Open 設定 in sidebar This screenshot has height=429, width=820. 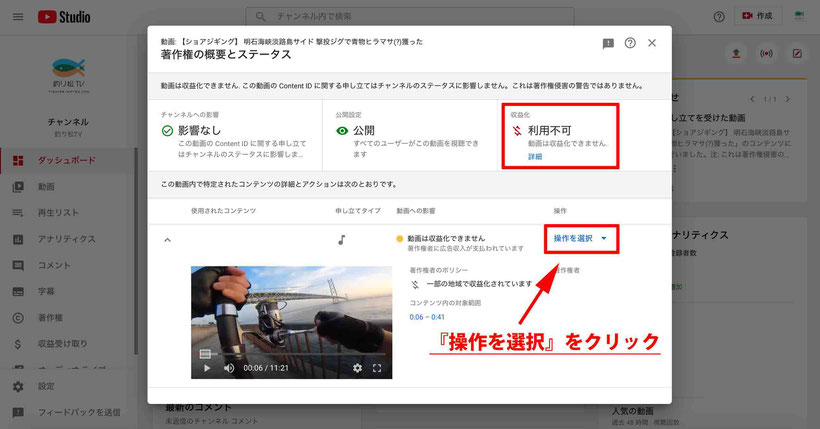[67, 387]
